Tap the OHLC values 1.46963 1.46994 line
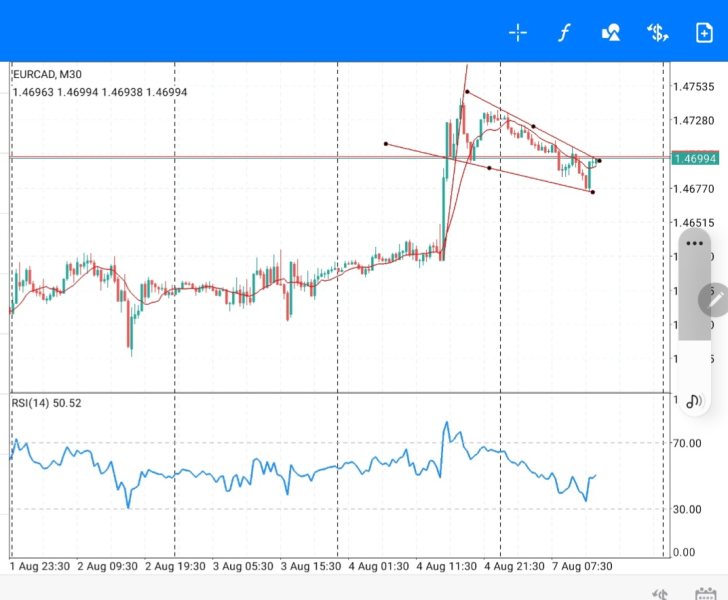This screenshot has width=728, height=600. pos(100,92)
